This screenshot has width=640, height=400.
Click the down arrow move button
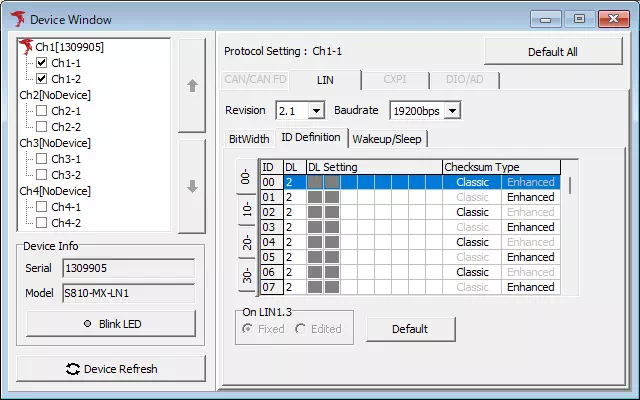[192, 186]
